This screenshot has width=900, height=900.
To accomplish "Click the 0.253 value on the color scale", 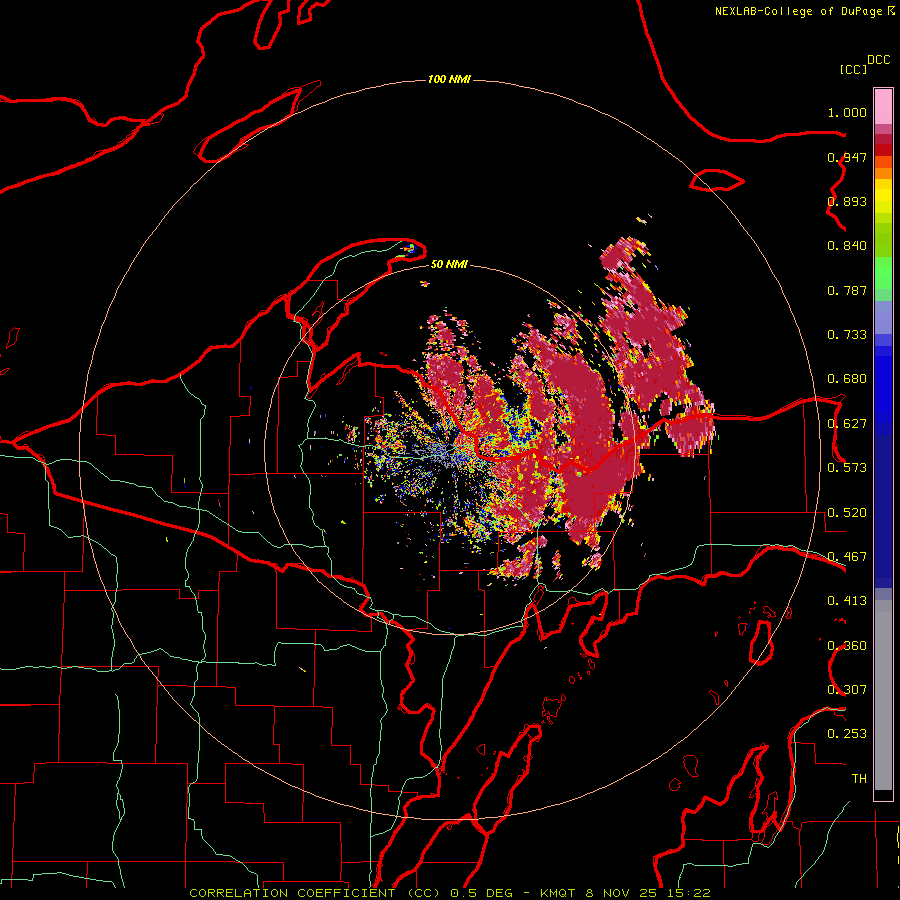I will click(847, 734).
